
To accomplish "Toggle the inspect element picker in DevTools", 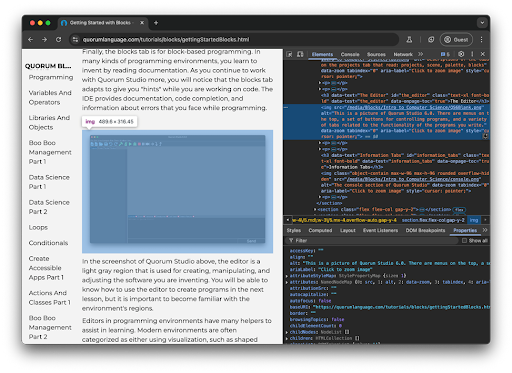I will point(289,54).
